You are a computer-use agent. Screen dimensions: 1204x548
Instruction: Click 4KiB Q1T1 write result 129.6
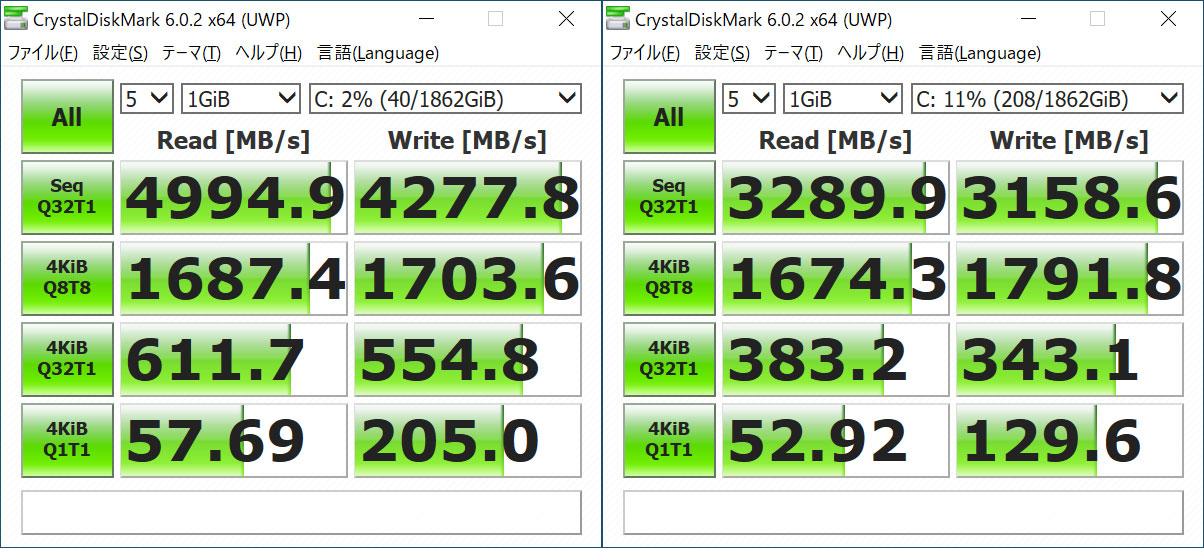coord(1070,441)
